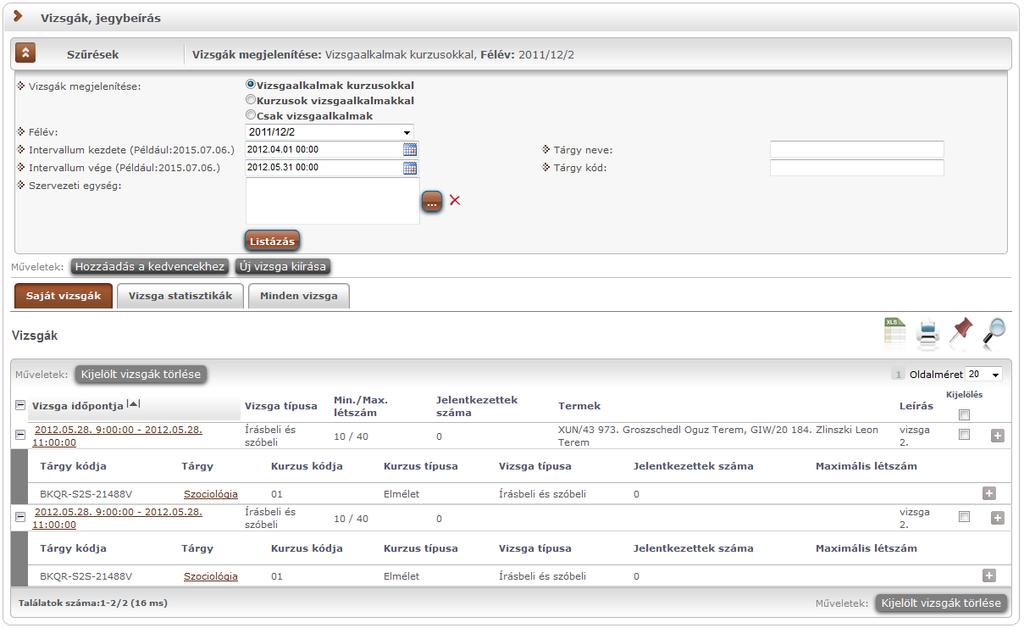
Task: Check the first exam row checkbox
Action: (x=964, y=434)
